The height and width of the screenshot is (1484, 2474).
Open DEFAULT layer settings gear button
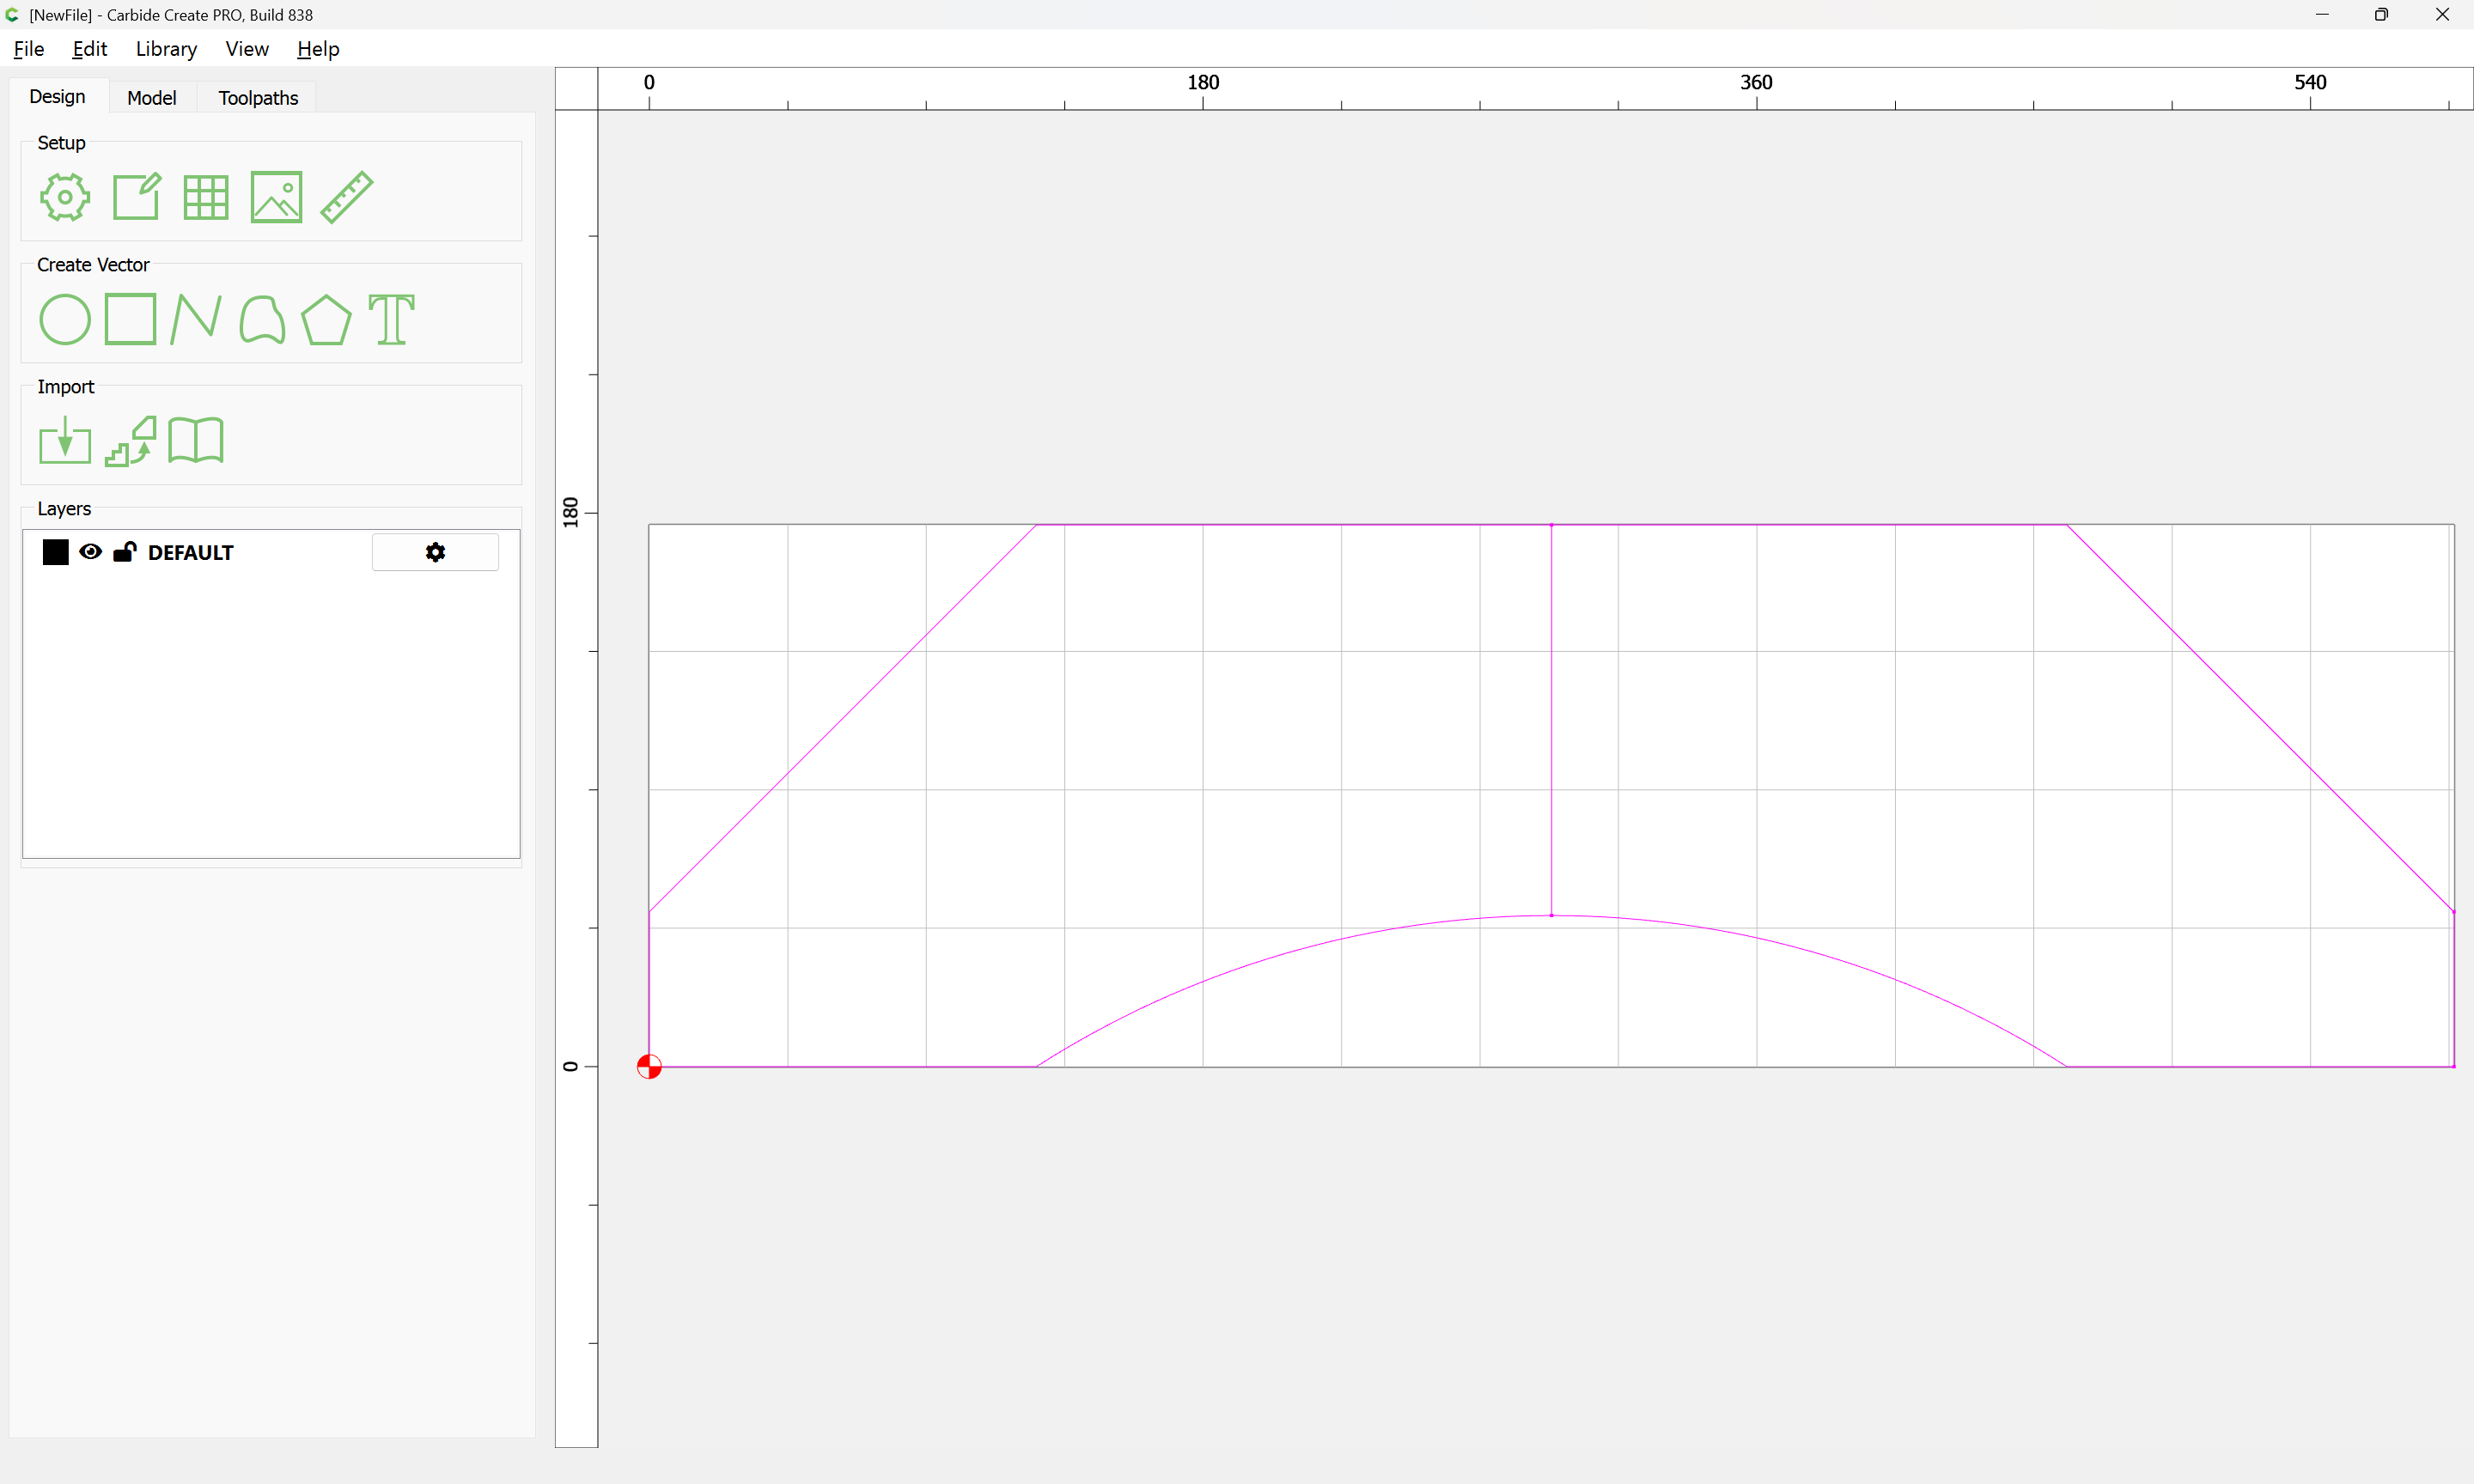point(435,552)
